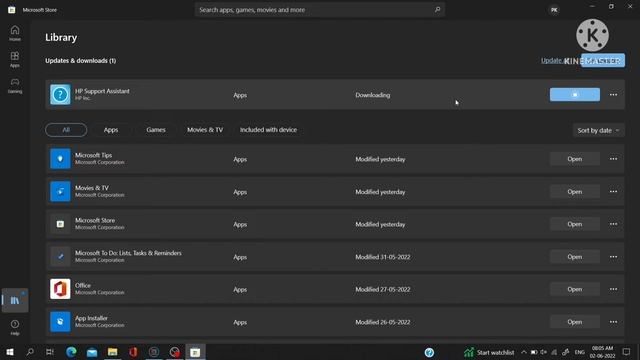Click 'HP Support Assistant' title text
Viewport: 640px width, 360px height.
coord(102,91)
